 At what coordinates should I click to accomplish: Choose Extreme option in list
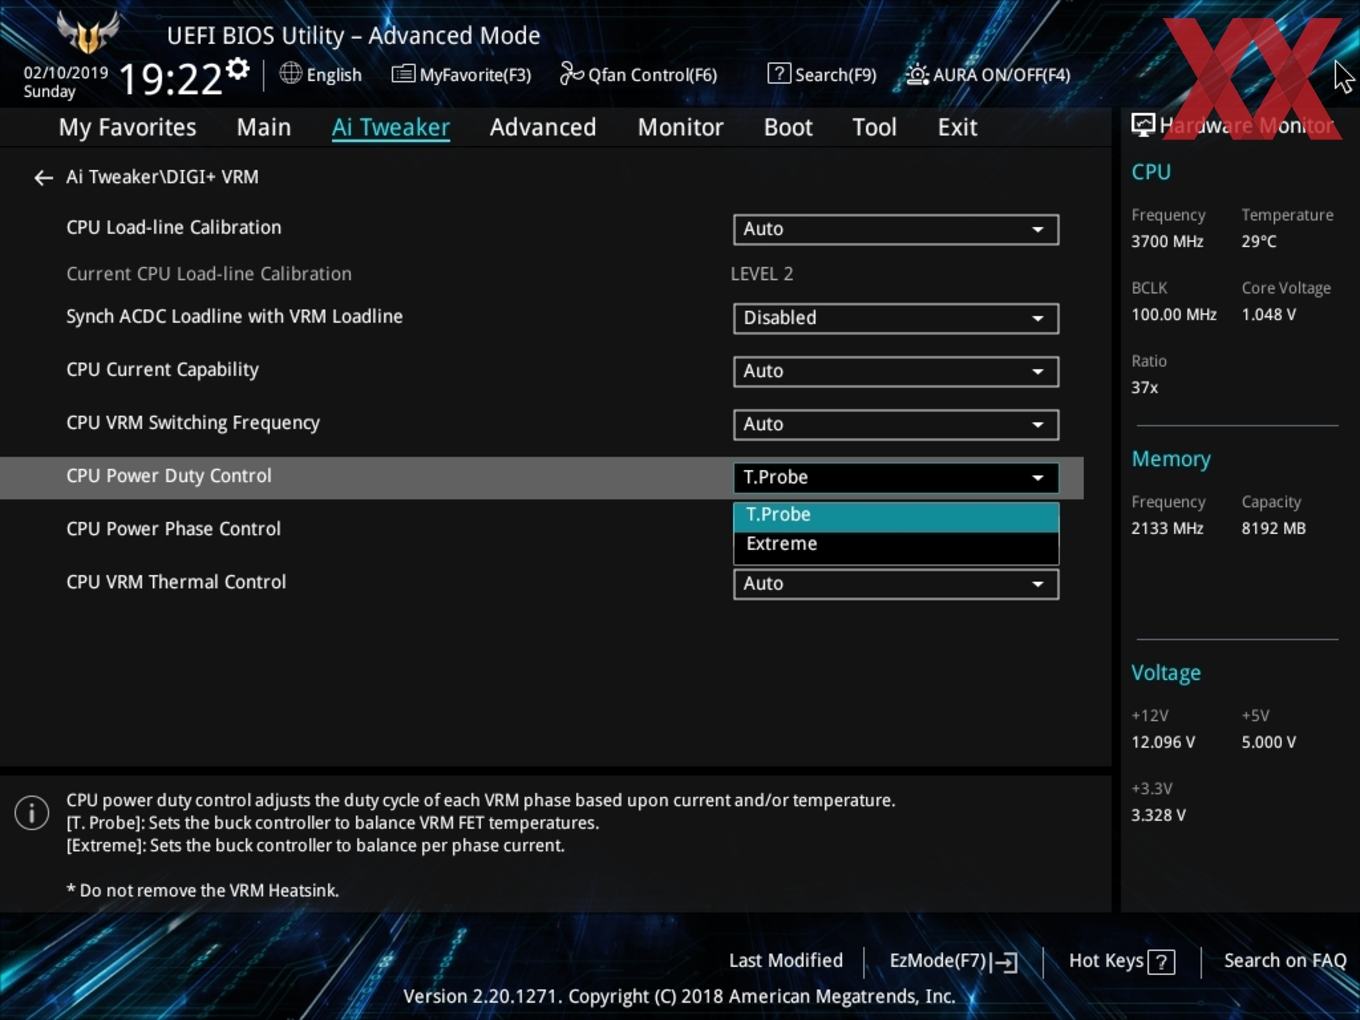coord(896,545)
